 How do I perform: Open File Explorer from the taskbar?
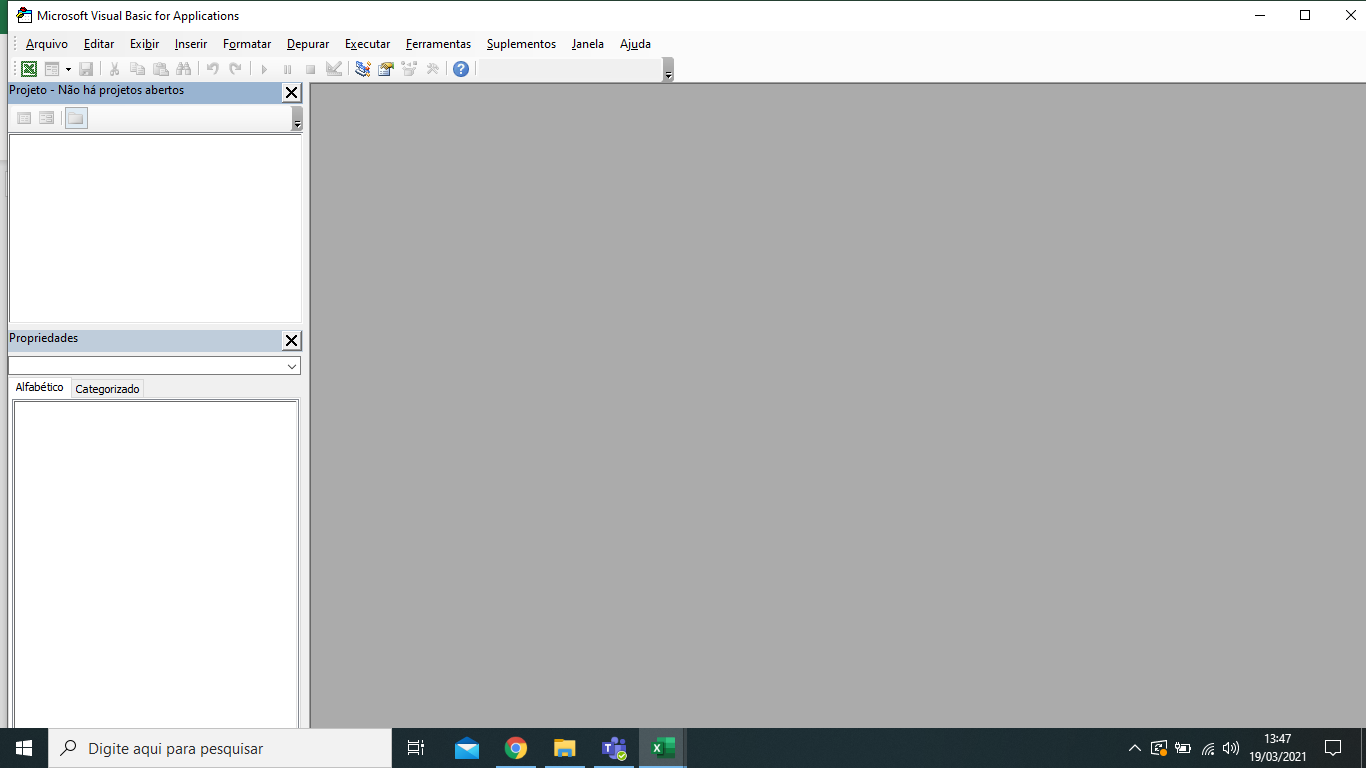coord(565,748)
